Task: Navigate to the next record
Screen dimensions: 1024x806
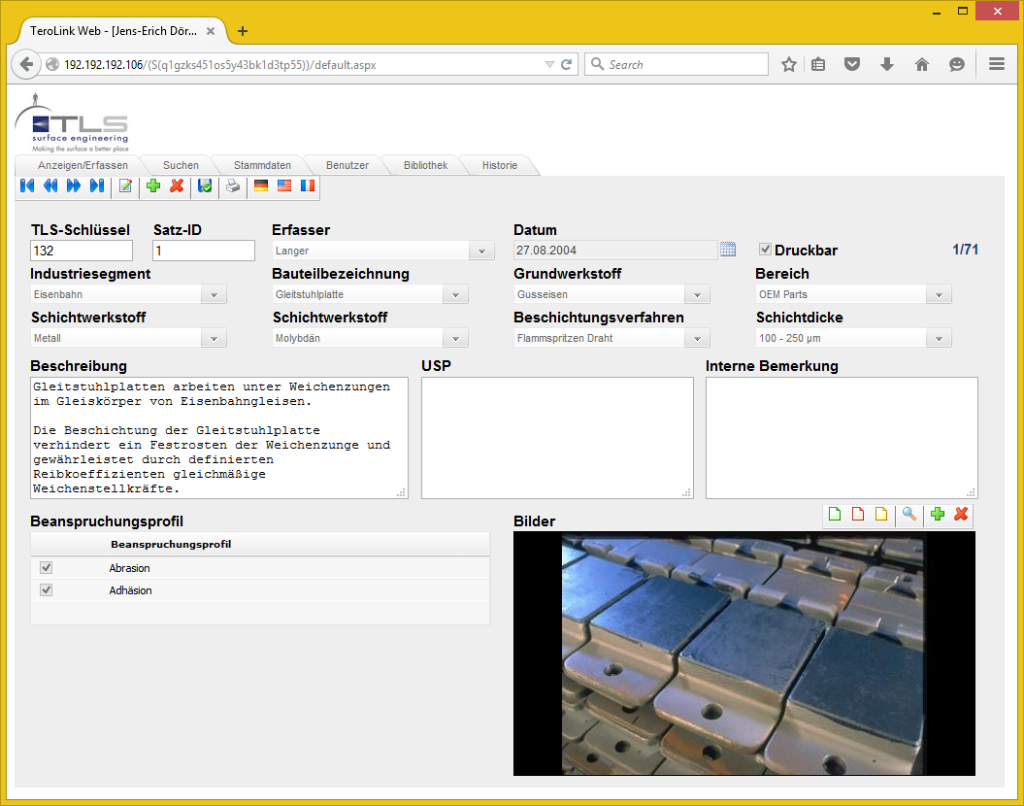Action: pos(73,185)
